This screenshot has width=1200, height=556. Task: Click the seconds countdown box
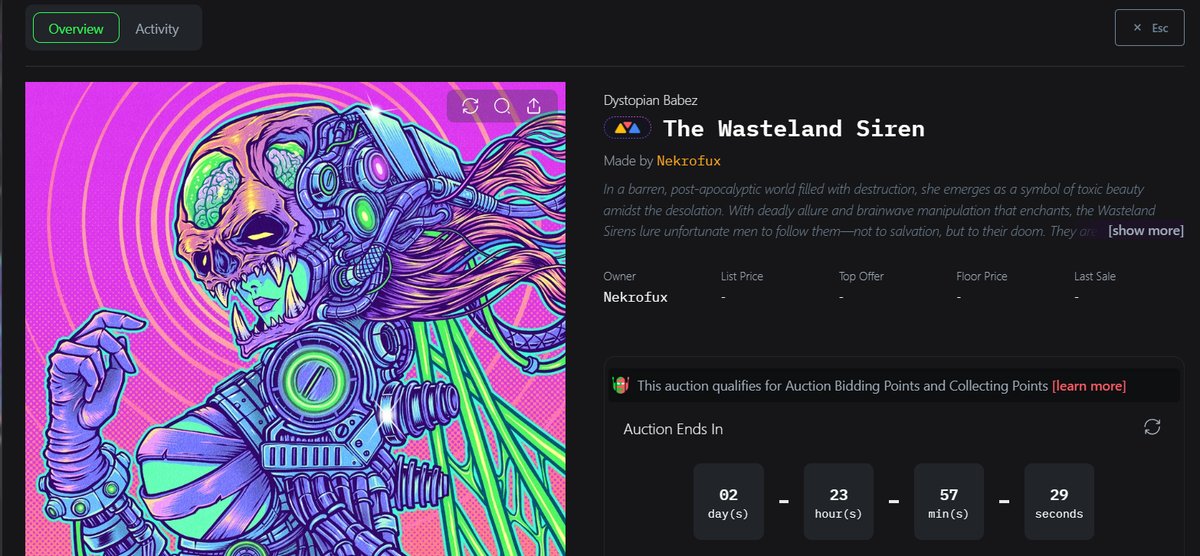click(1059, 502)
